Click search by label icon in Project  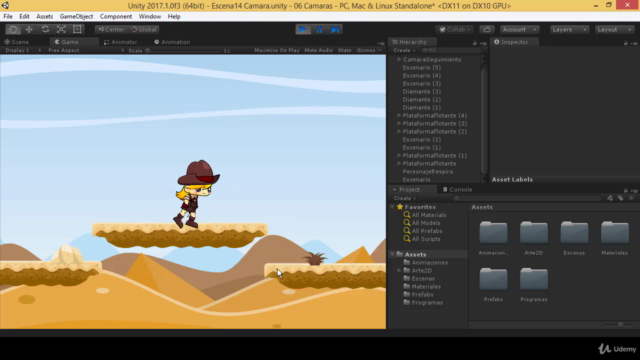coord(620,198)
